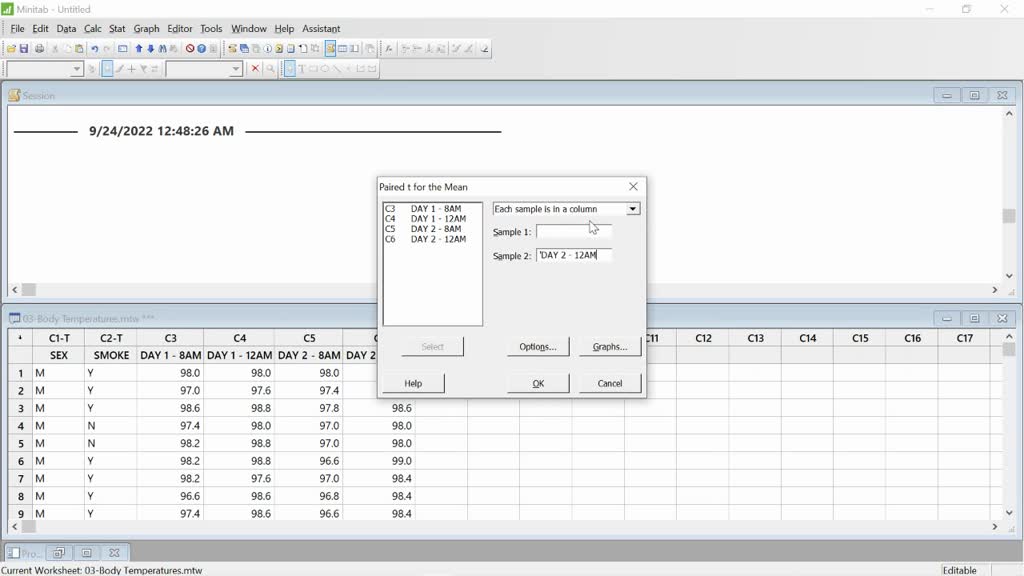Click the red X icon in second toolbar

point(255,69)
